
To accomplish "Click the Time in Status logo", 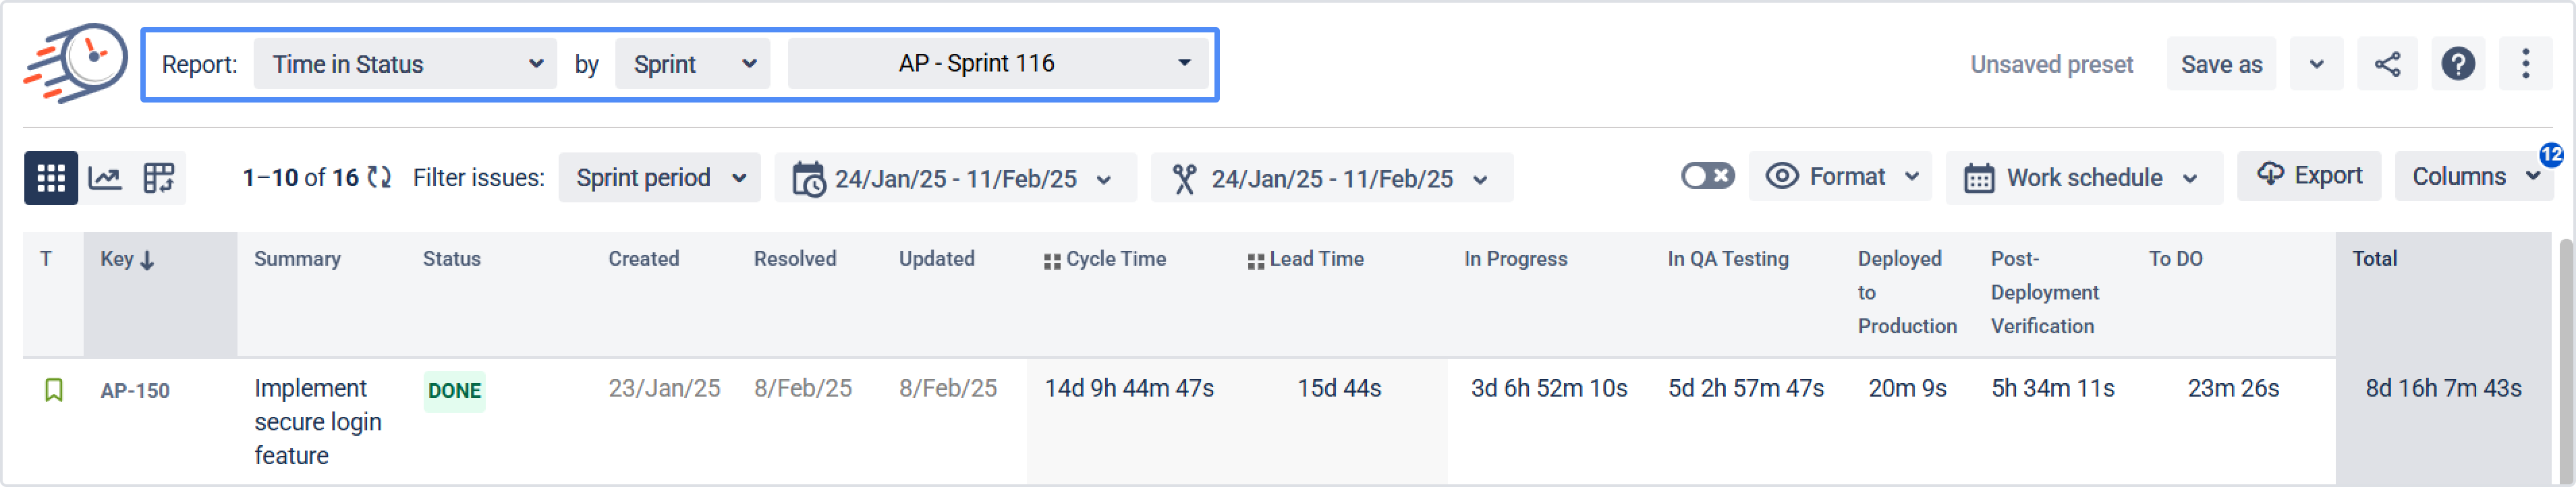I will pos(77,63).
